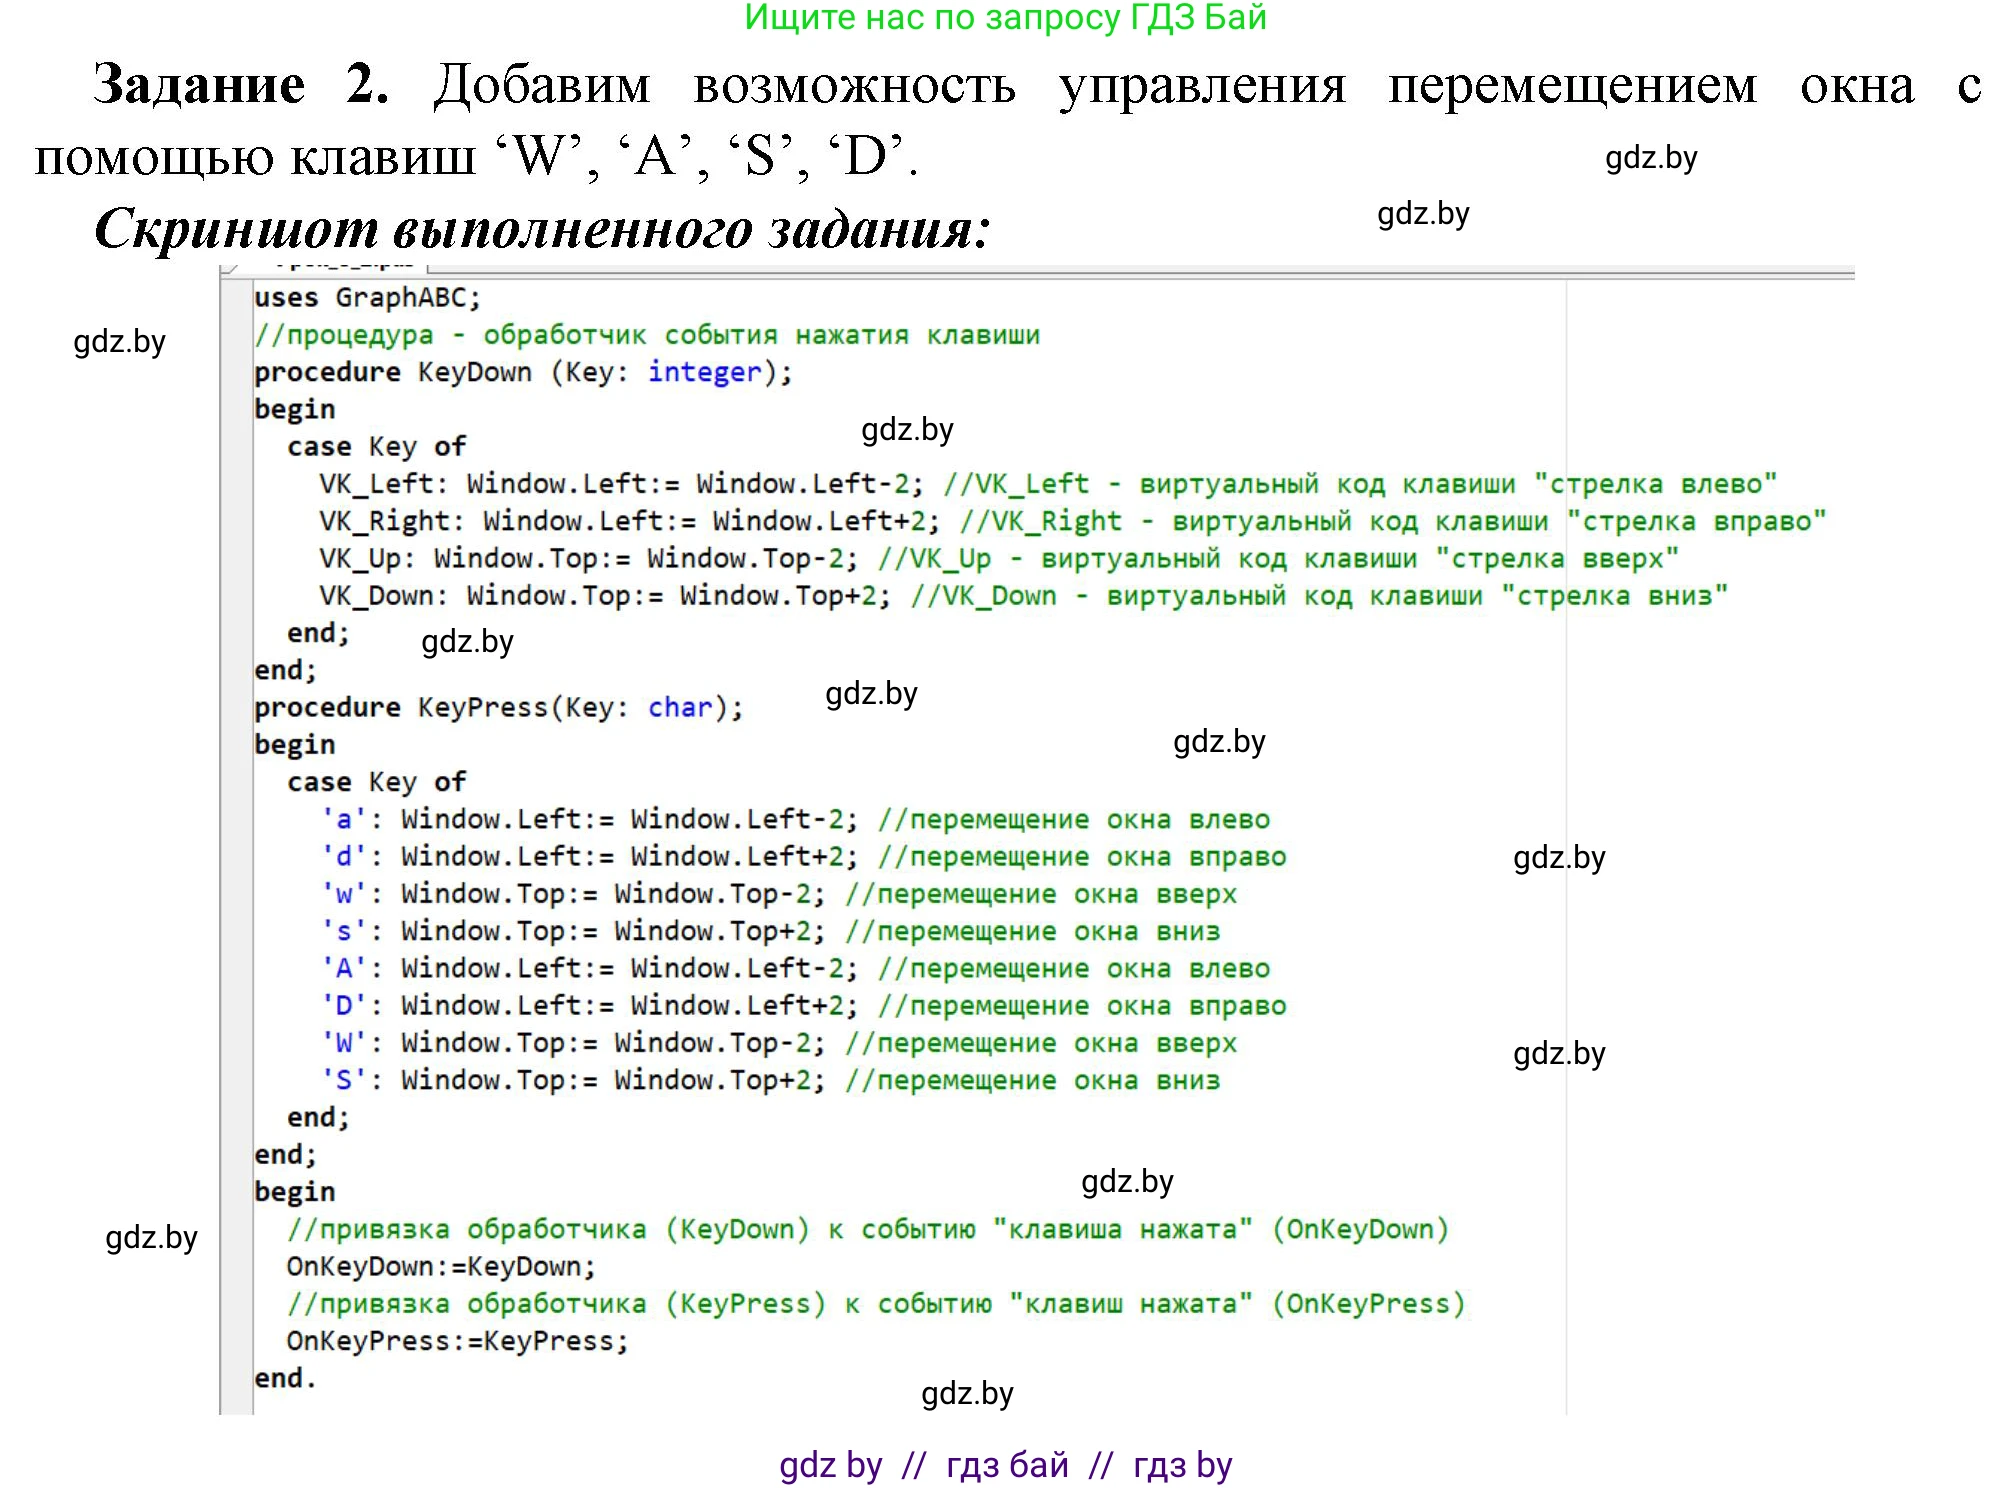Click the 'case Key of' line in KeyPress
This screenshot has height=1488, width=2015.
click(375, 781)
